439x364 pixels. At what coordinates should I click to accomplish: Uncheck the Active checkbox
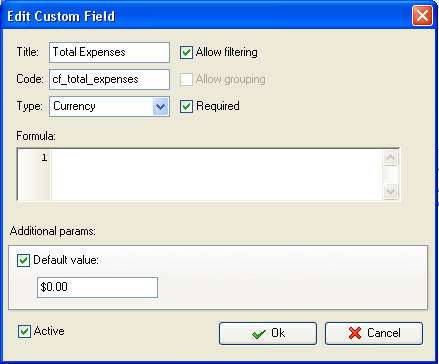tap(24, 331)
